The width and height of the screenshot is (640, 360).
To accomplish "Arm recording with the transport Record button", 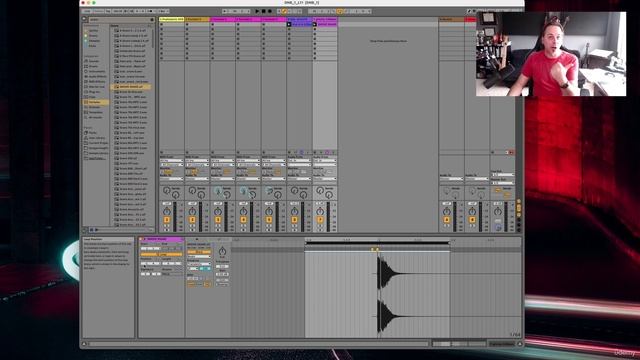I will 269,11.
